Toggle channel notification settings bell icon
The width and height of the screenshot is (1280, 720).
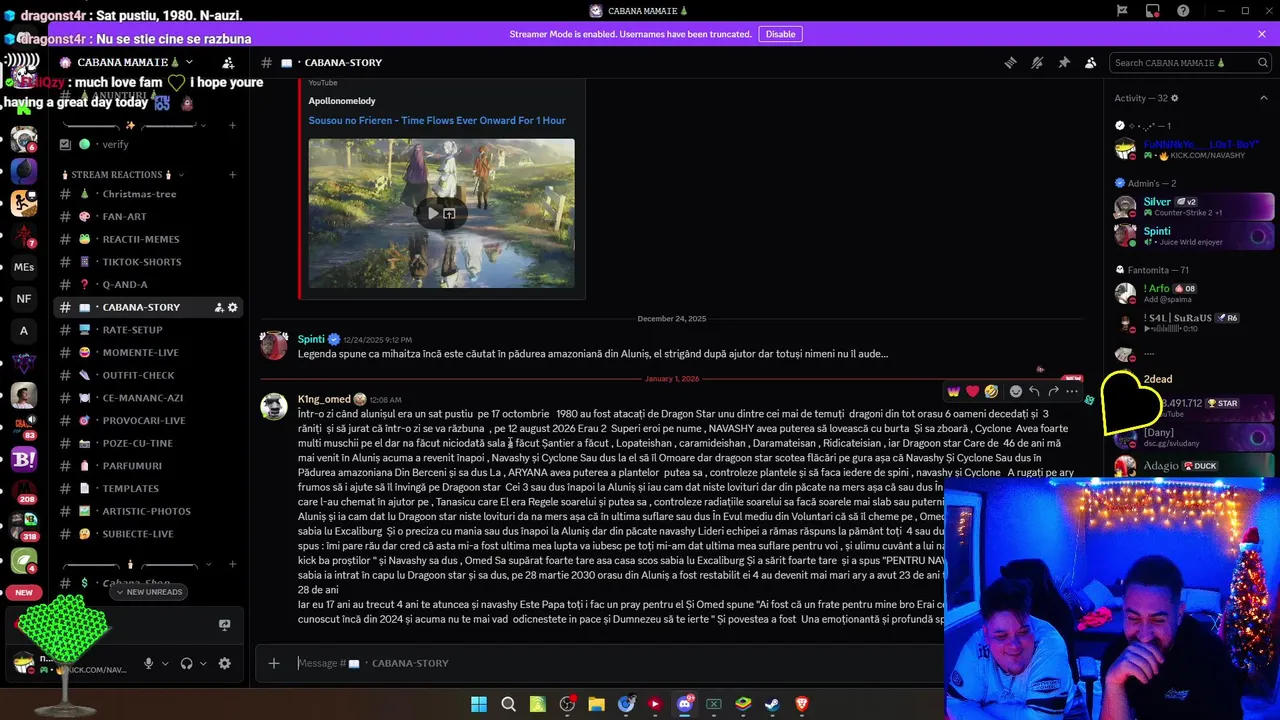[1037, 62]
